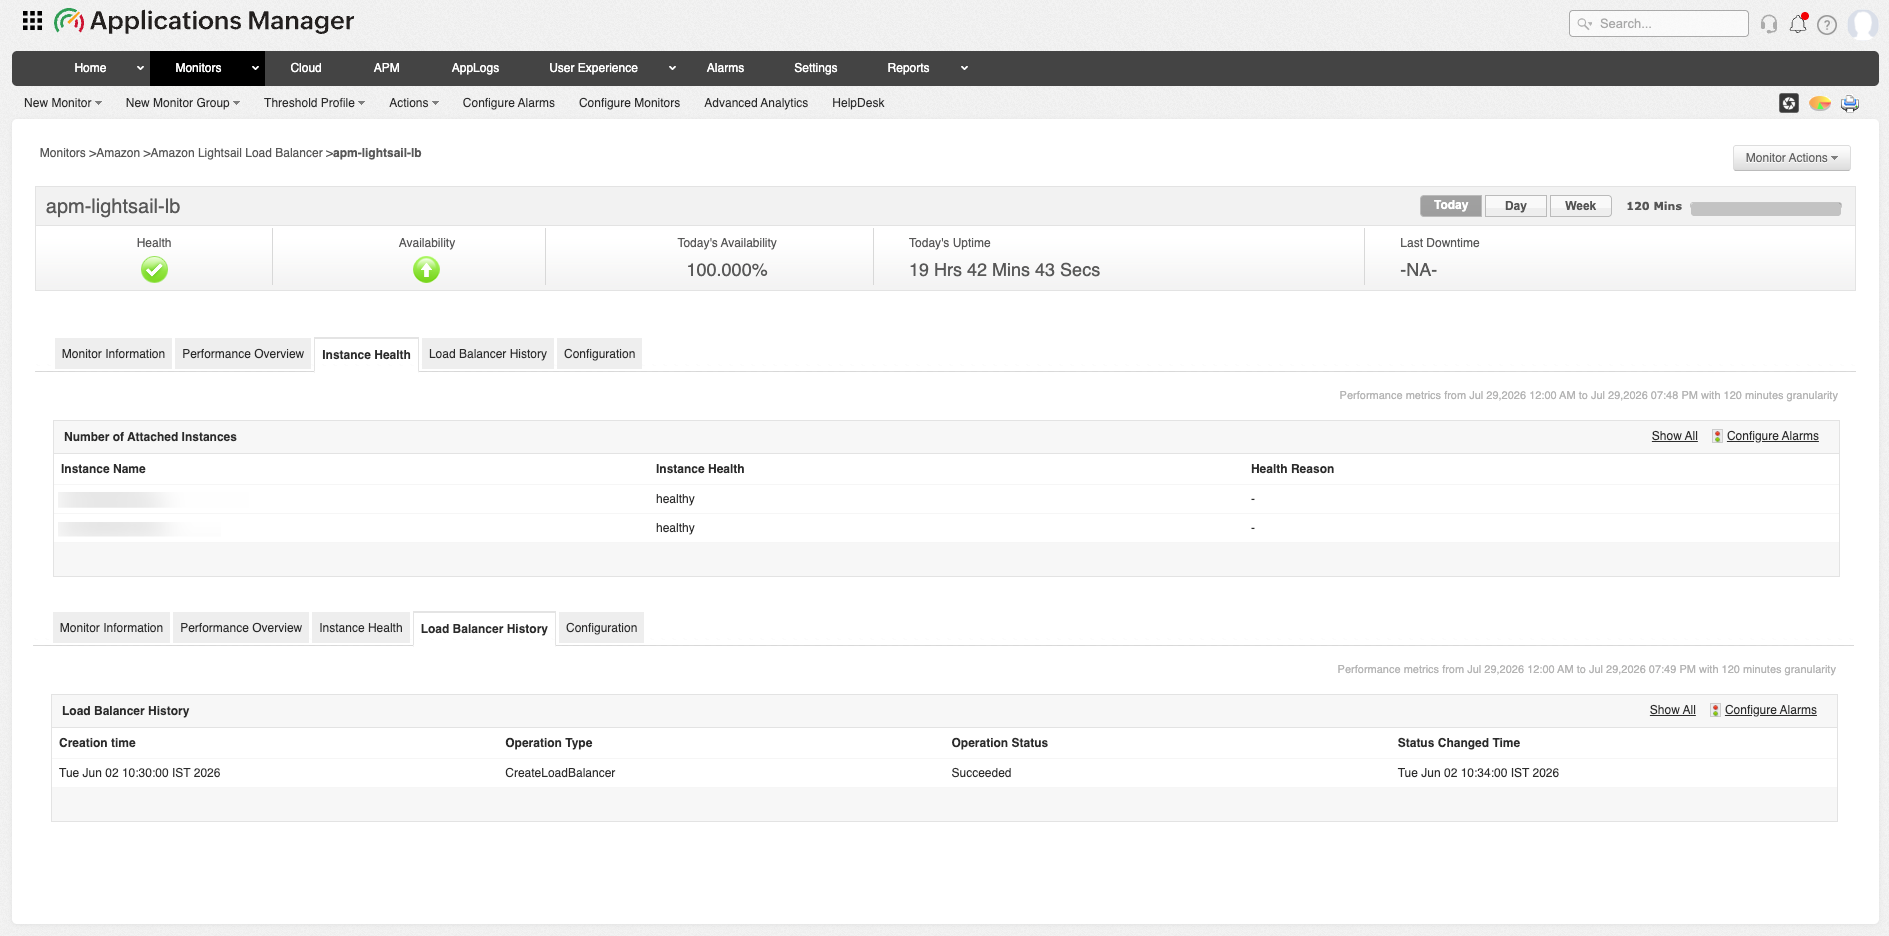Viewport: 1889px width, 936px height.
Task: Open the New Monitor Group dropdown
Action: (183, 103)
